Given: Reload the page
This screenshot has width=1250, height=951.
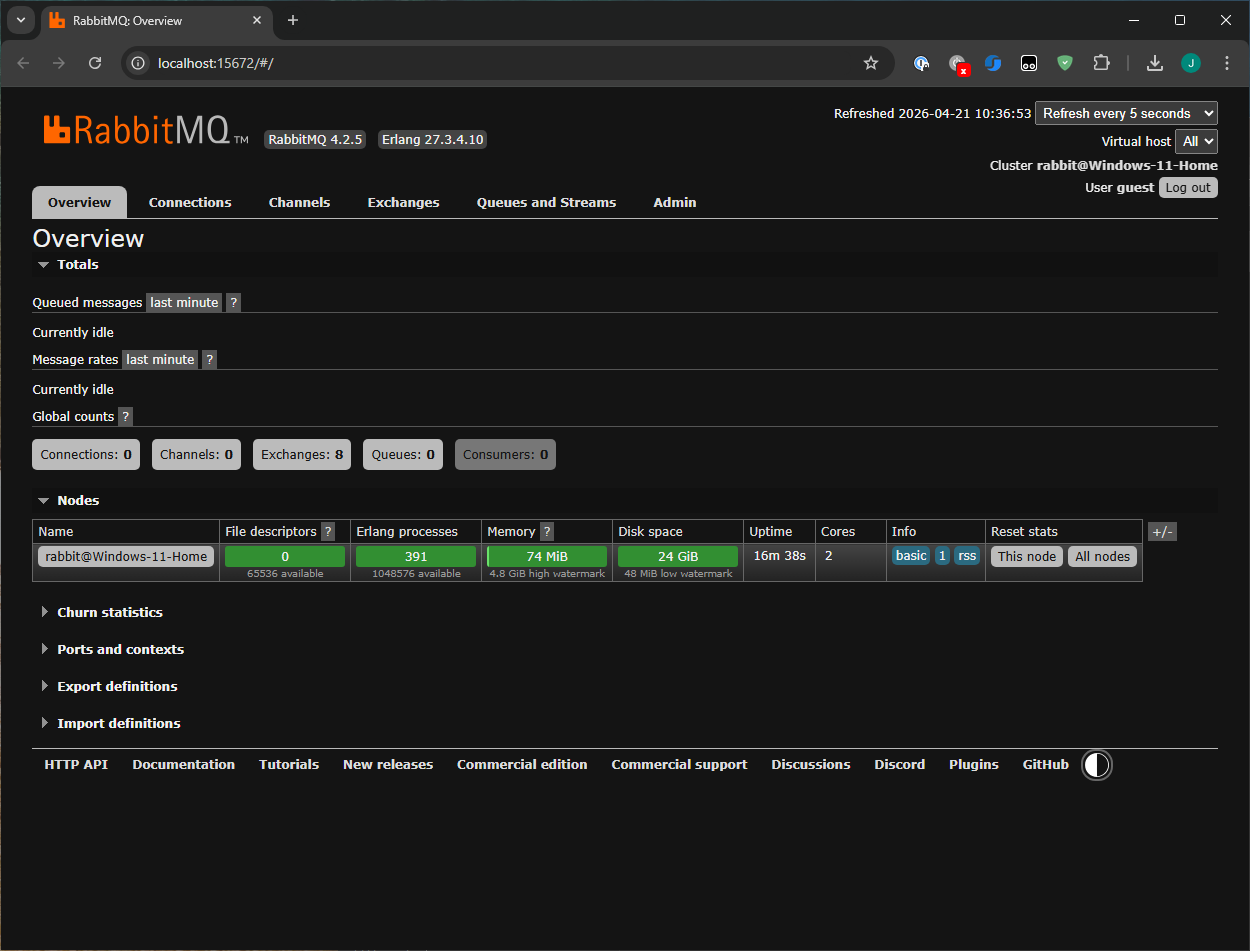Looking at the screenshot, I should click(x=95, y=63).
